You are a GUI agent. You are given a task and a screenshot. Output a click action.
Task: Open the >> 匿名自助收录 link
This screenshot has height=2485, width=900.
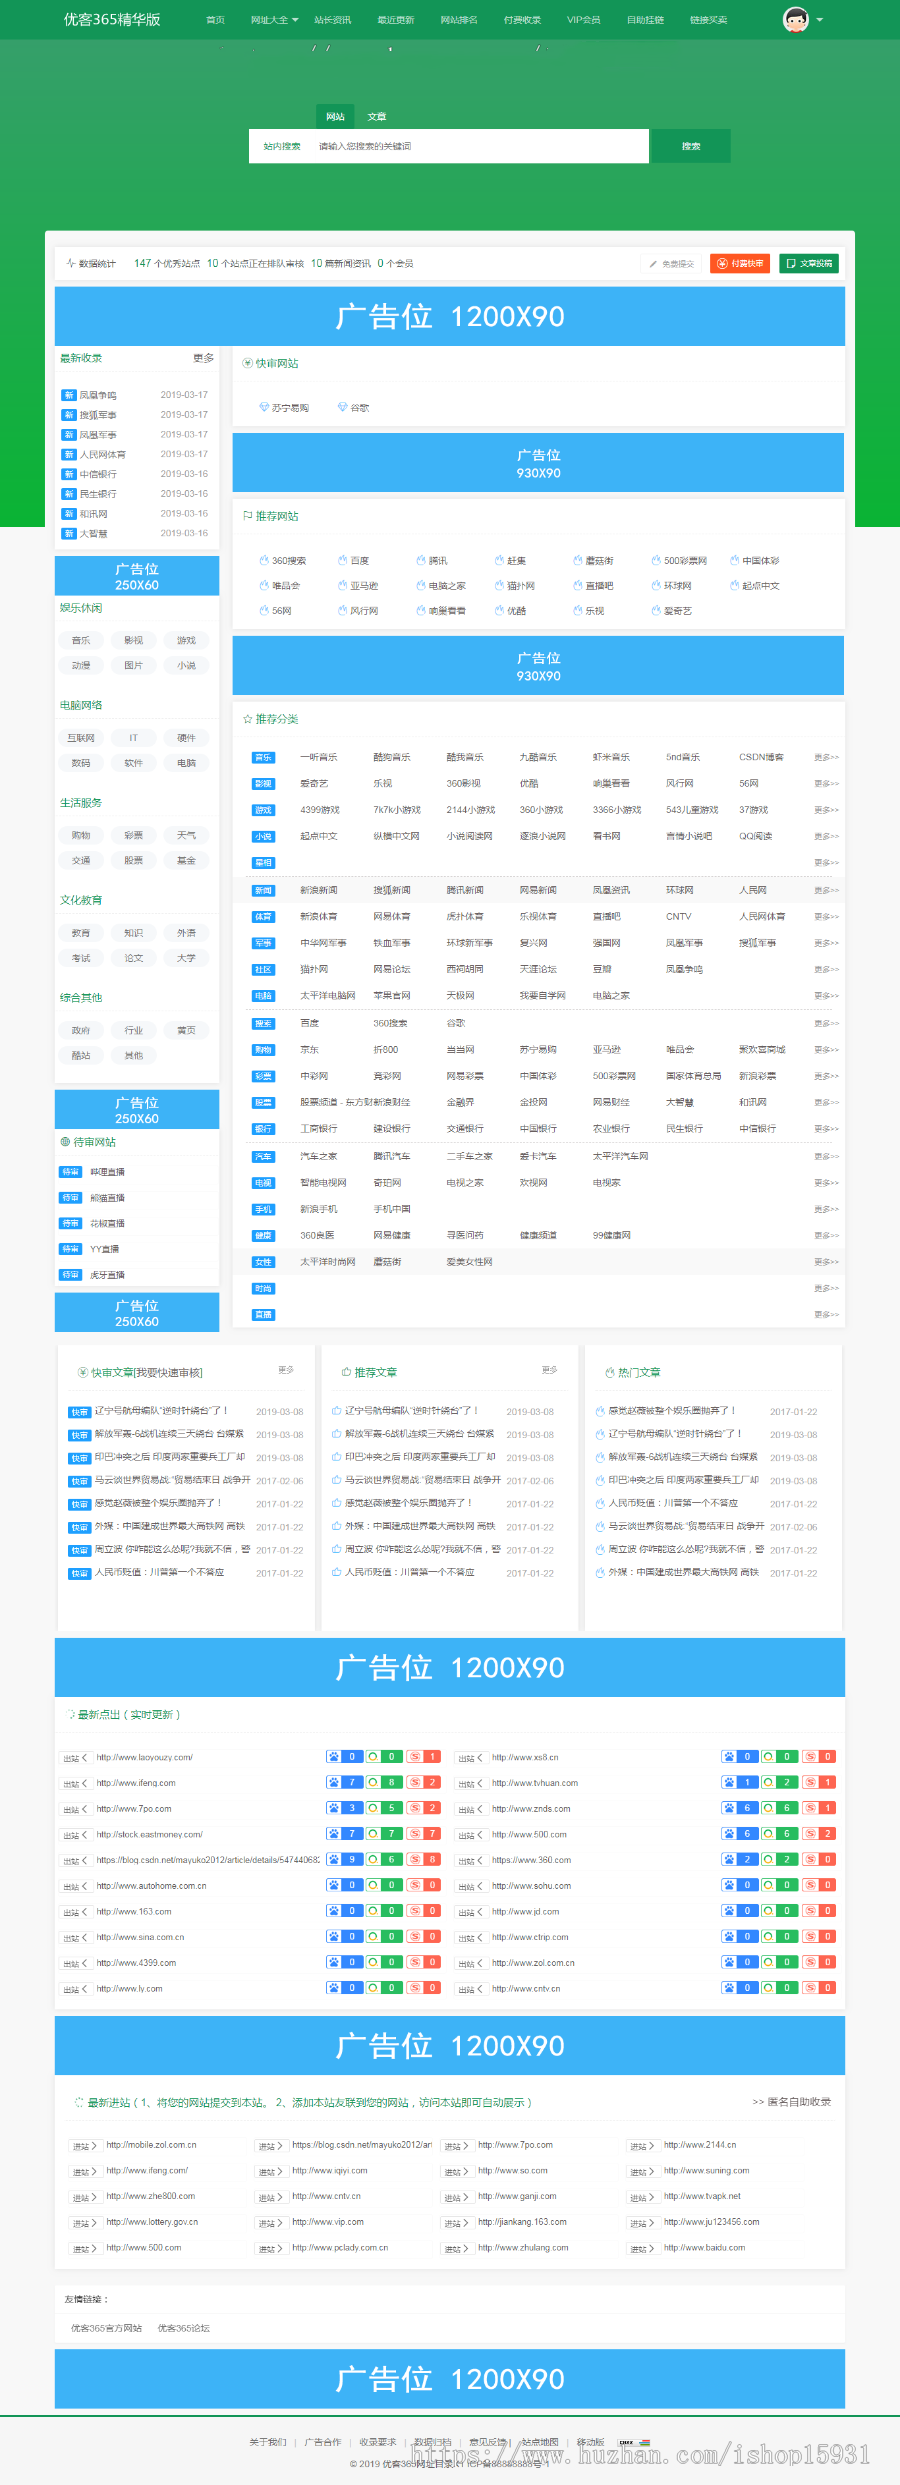coord(791,2102)
